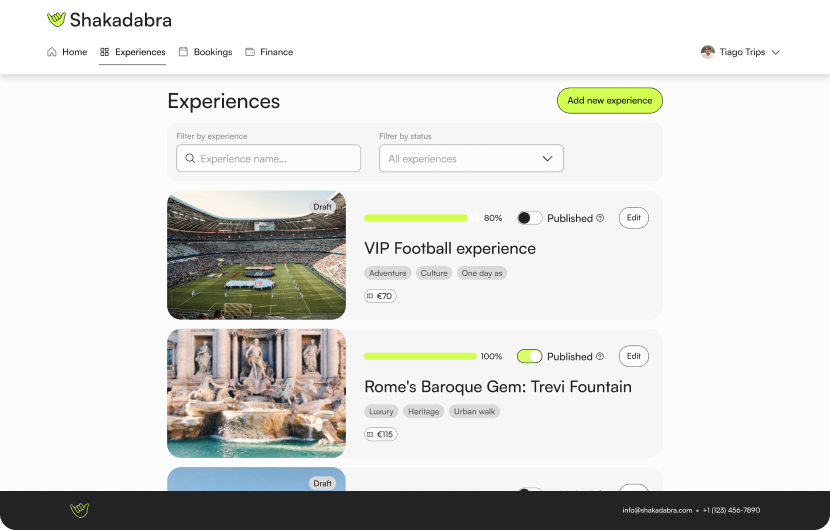Edit the VIP Football experience
This screenshot has width=830, height=530.
point(633,218)
